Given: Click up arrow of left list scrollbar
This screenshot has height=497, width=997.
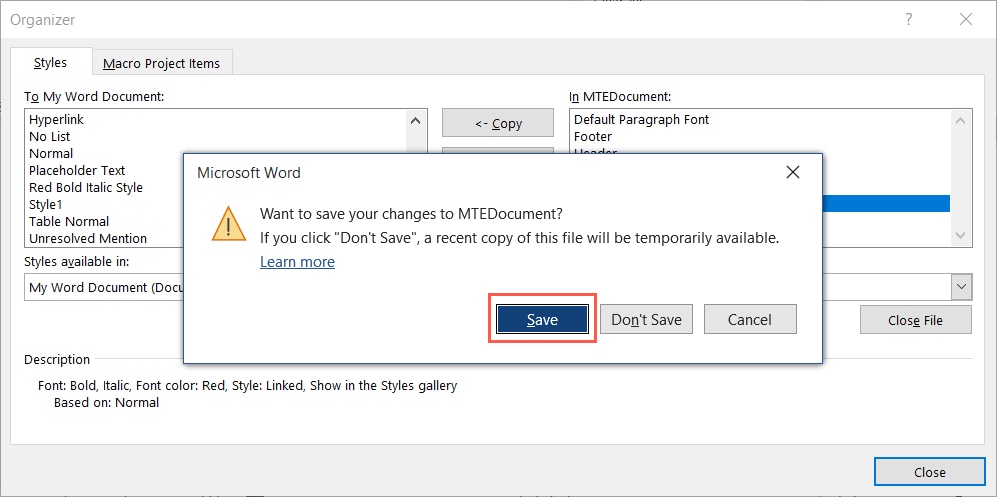Looking at the screenshot, I should pyautogui.click(x=415, y=120).
